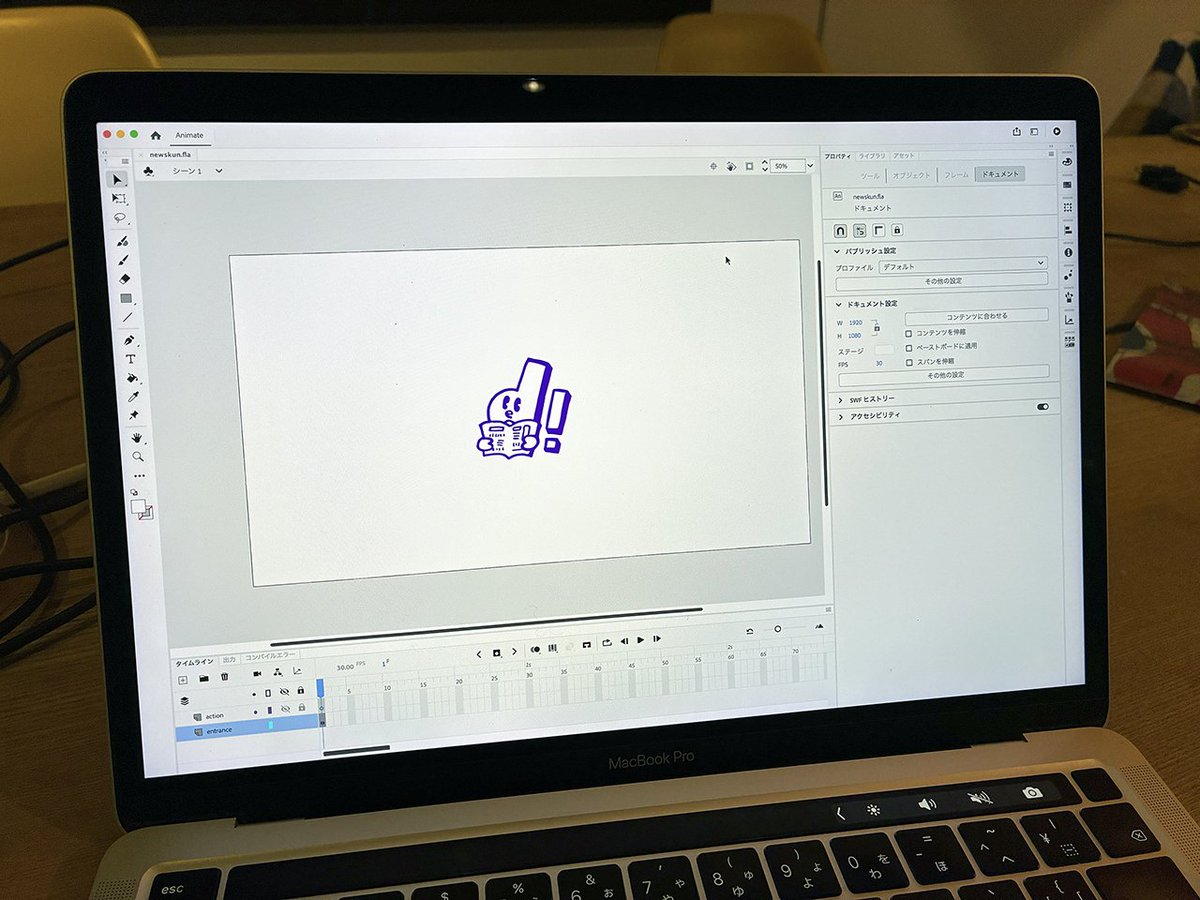Select the Zoom magnifier tool
This screenshot has height=900, width=1200.
pos(138,456)
